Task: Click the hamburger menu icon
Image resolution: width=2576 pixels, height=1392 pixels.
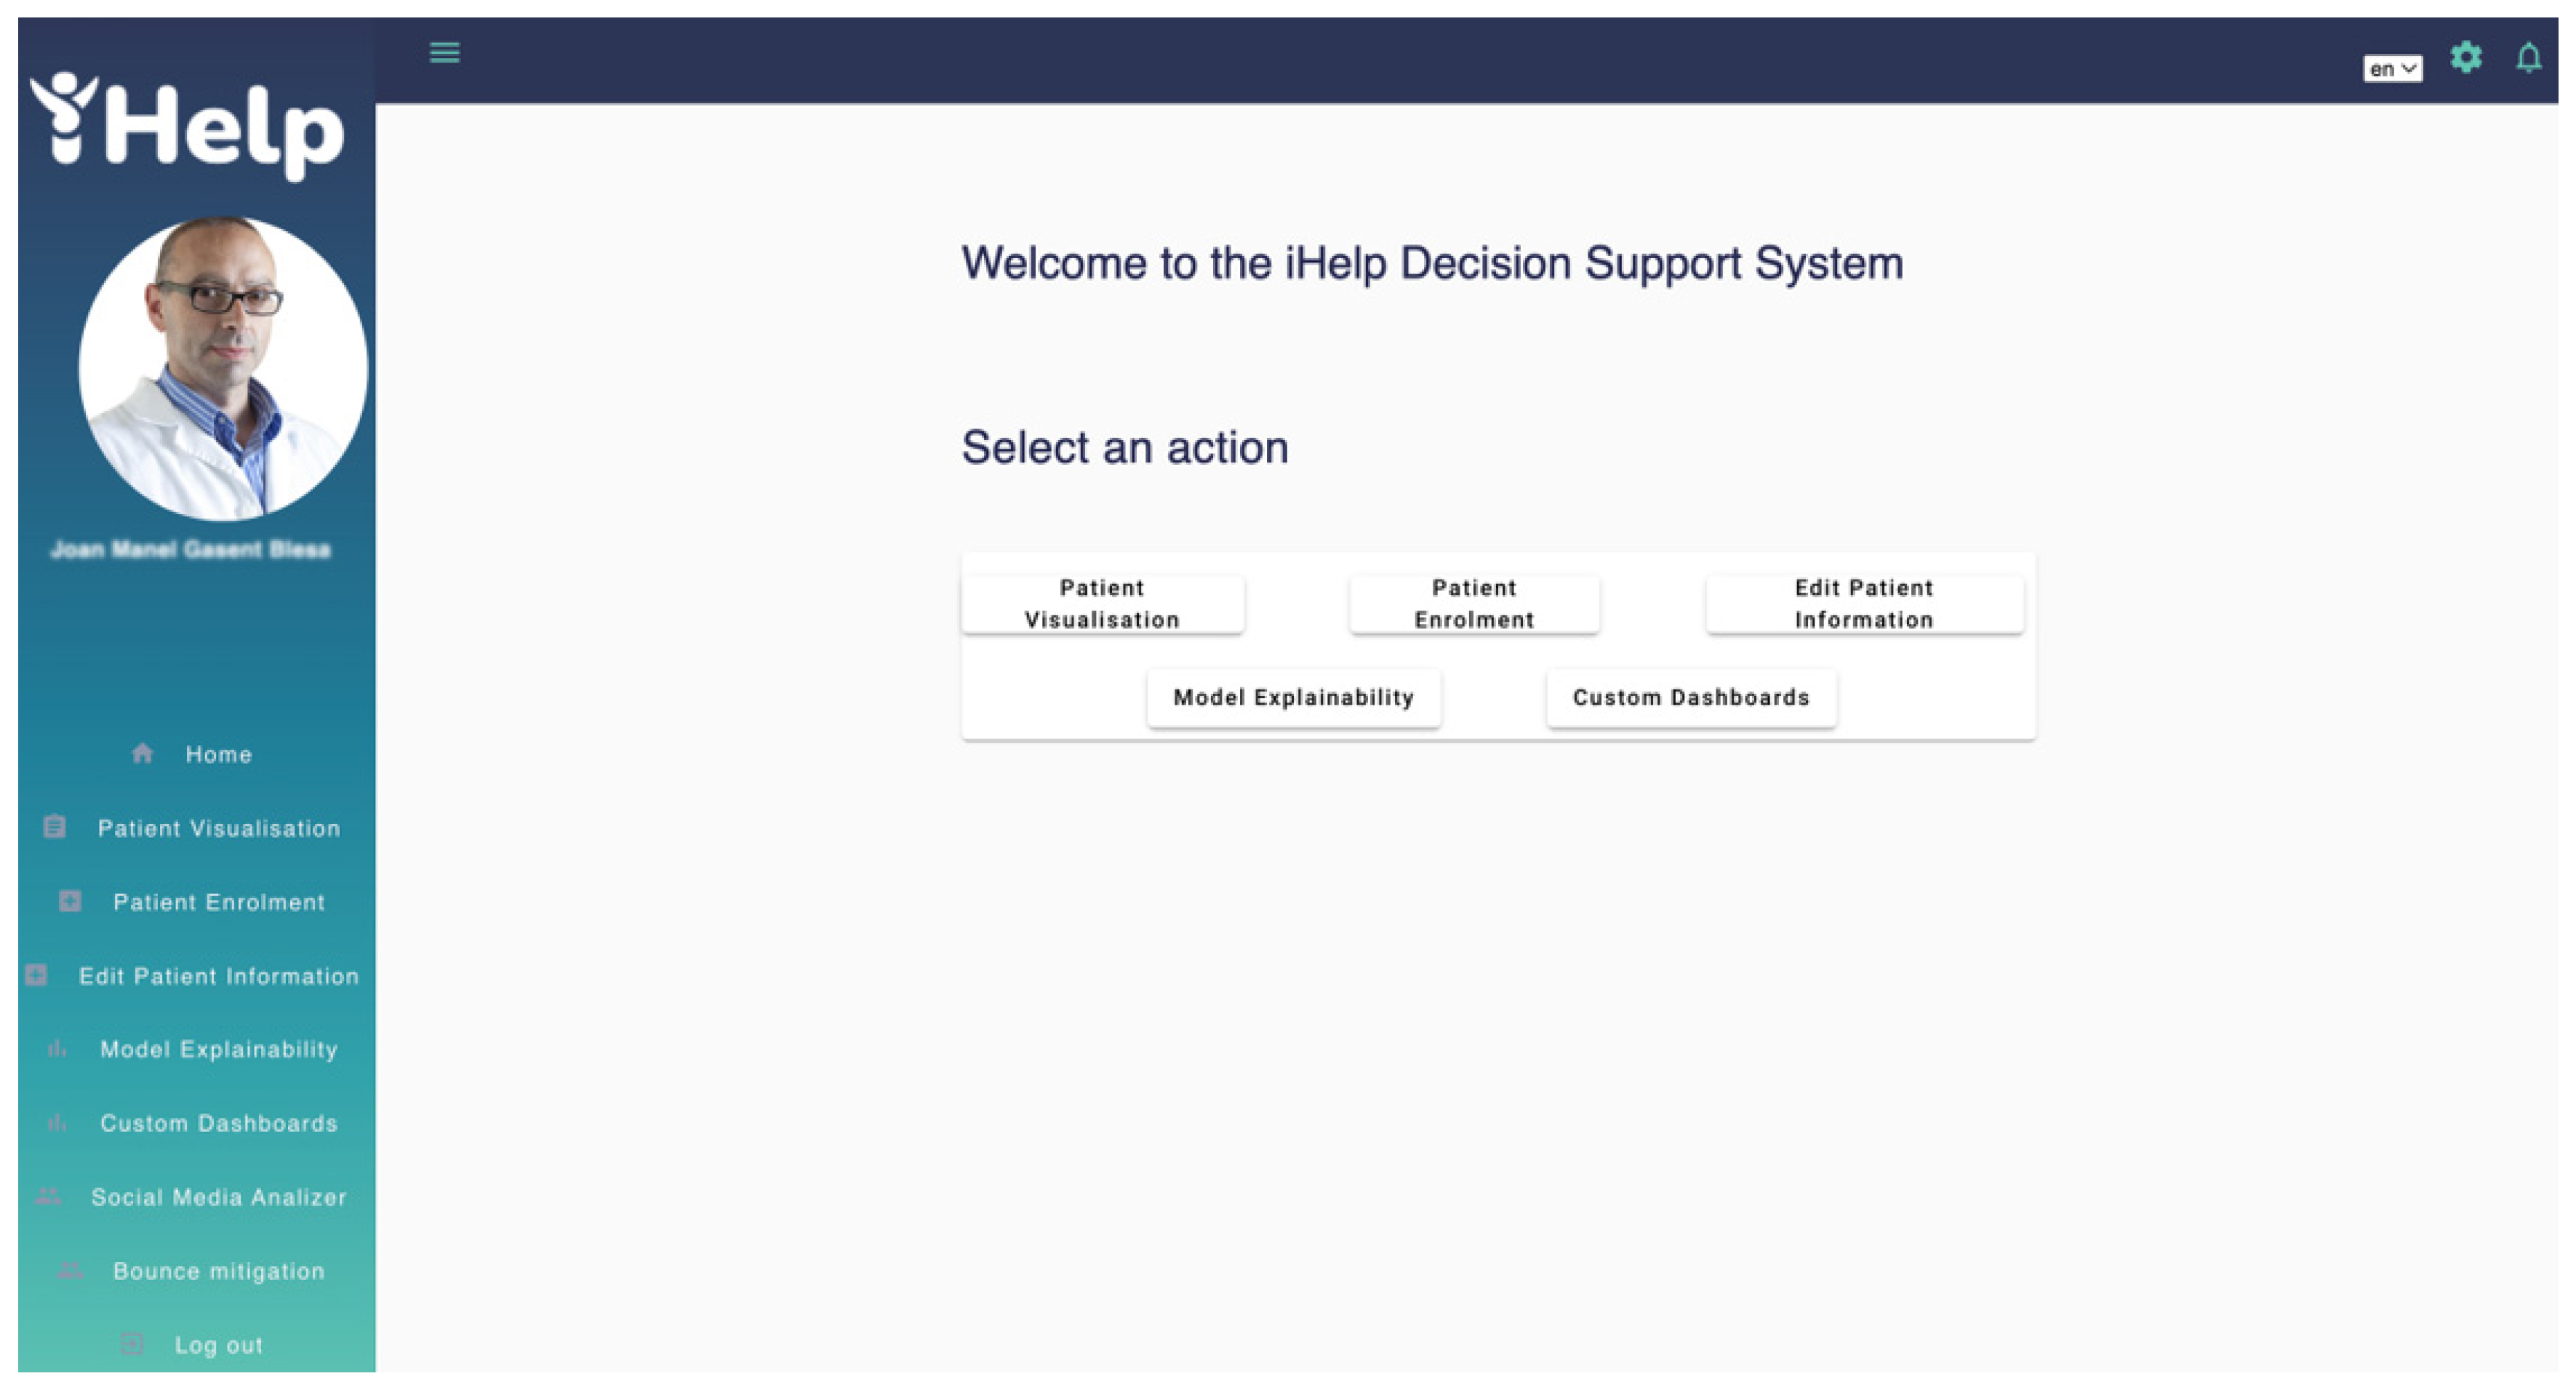Action: (x=445, y=52)
